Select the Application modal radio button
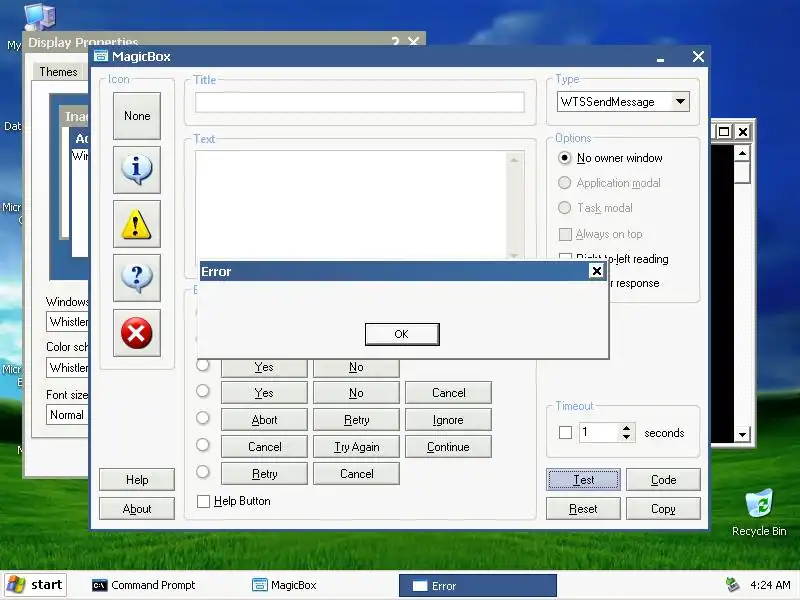Screen dimensions: 800x600 [x=564, y=183]
